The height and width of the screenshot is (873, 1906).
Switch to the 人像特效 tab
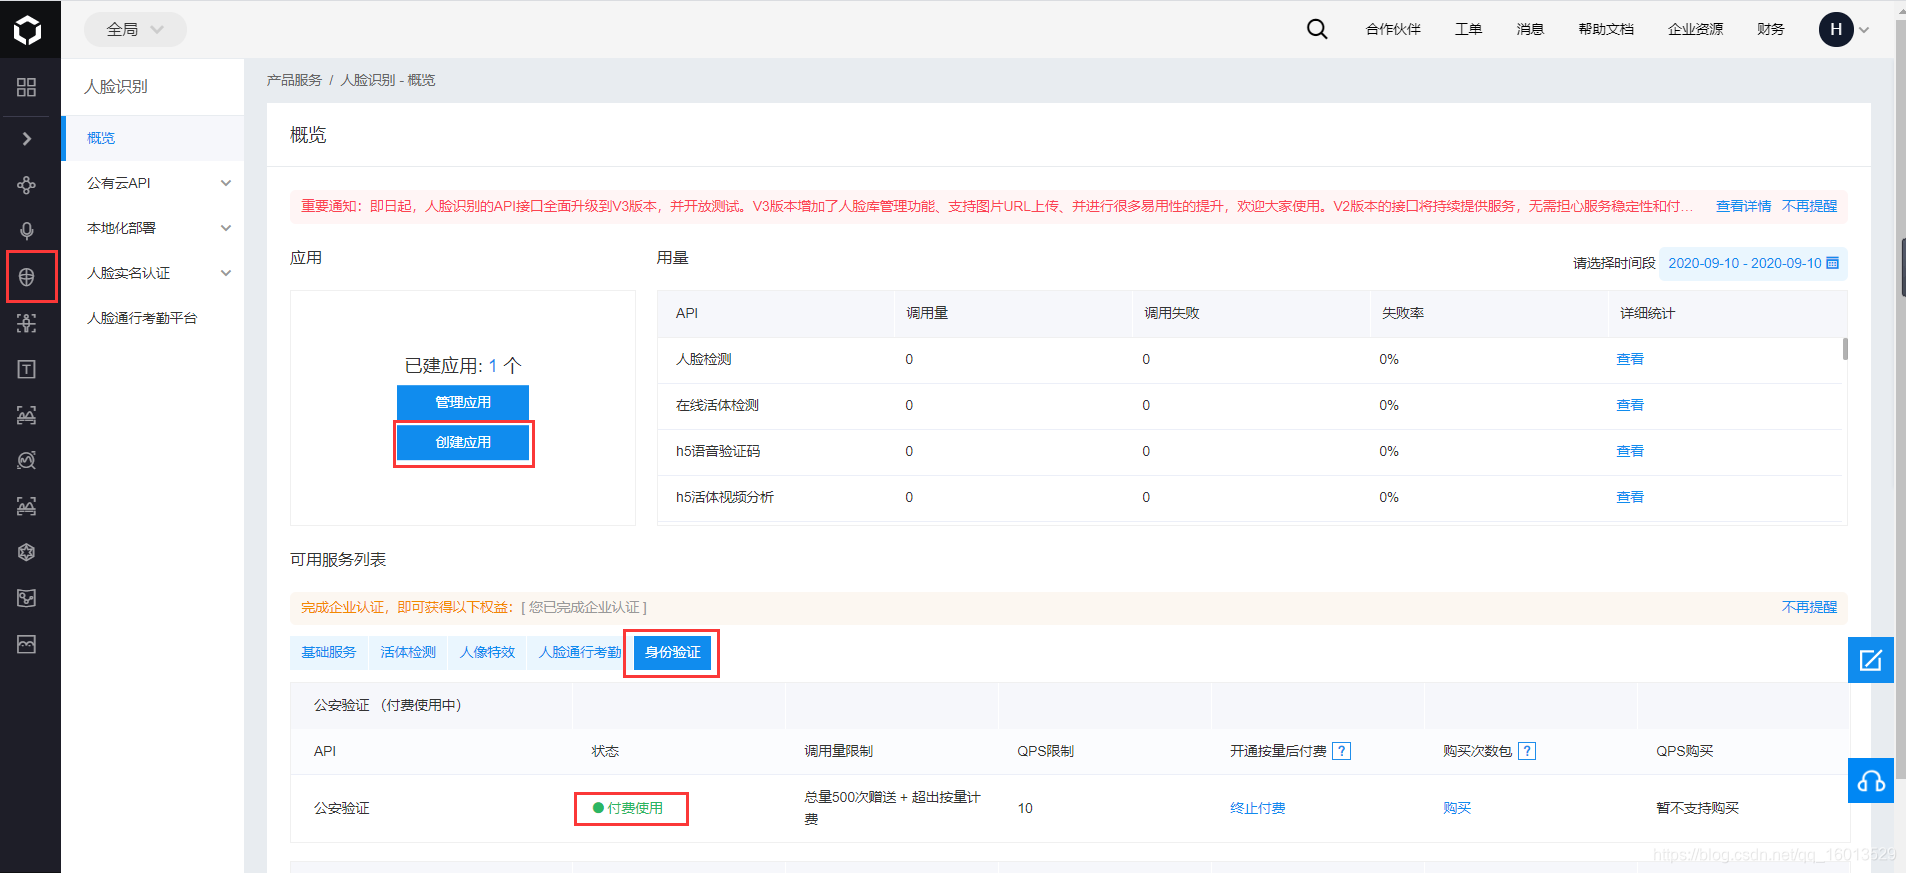tap(487, 652)
